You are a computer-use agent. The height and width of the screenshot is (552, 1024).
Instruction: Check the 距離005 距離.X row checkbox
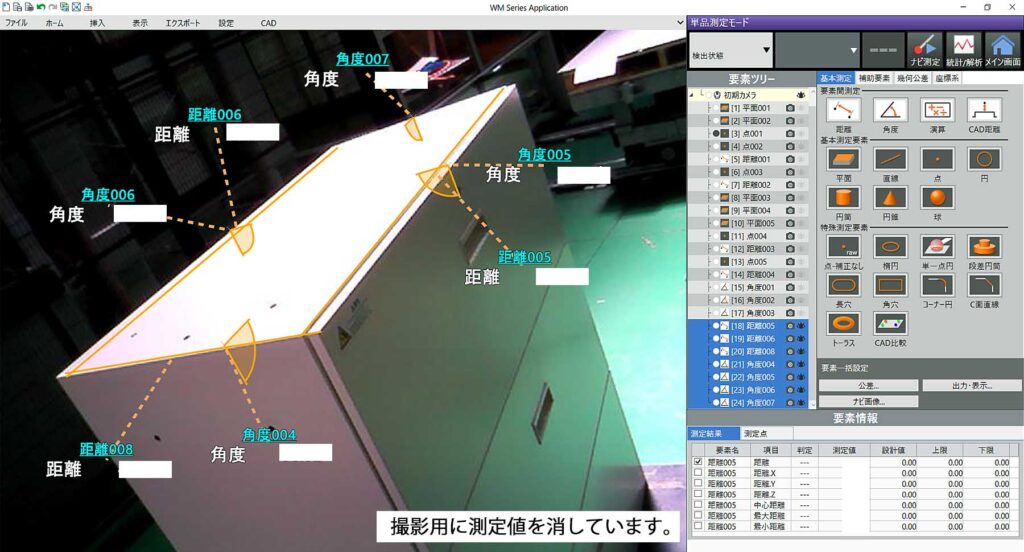(x=698, y=472)
